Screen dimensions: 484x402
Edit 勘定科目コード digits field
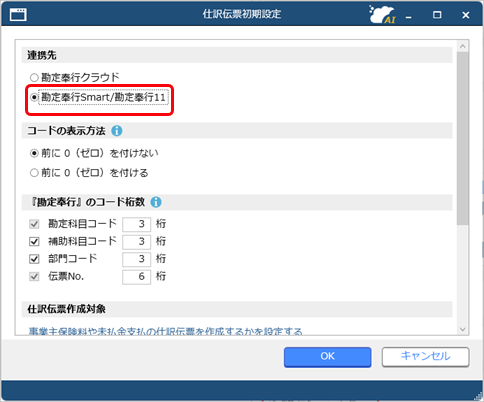point(136,224)
